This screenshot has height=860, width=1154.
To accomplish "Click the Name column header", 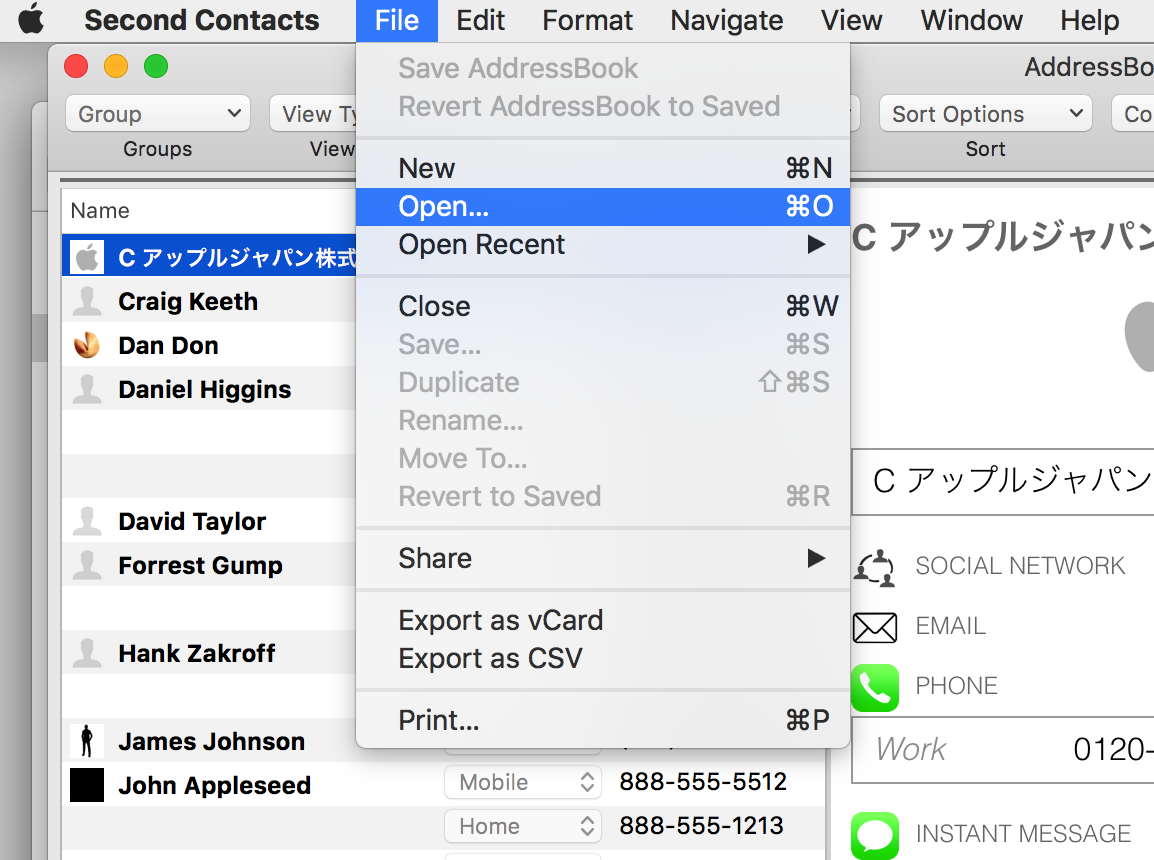I will pyautogui.click(x=209, y=210).
